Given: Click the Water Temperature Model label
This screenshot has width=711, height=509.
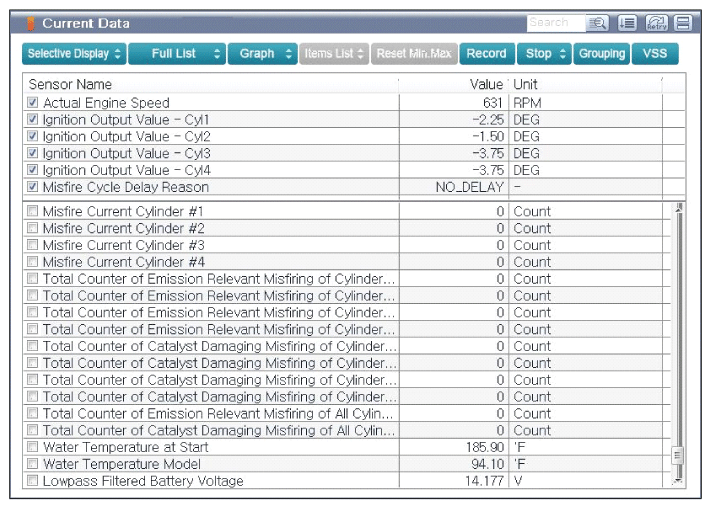Looking at the screenshot, I should (122, 464).
